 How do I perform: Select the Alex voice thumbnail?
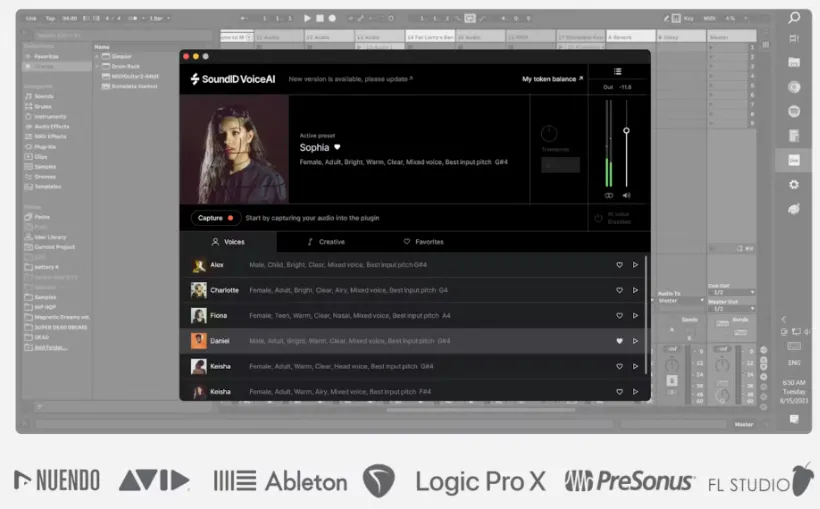[x=199, y=265]
